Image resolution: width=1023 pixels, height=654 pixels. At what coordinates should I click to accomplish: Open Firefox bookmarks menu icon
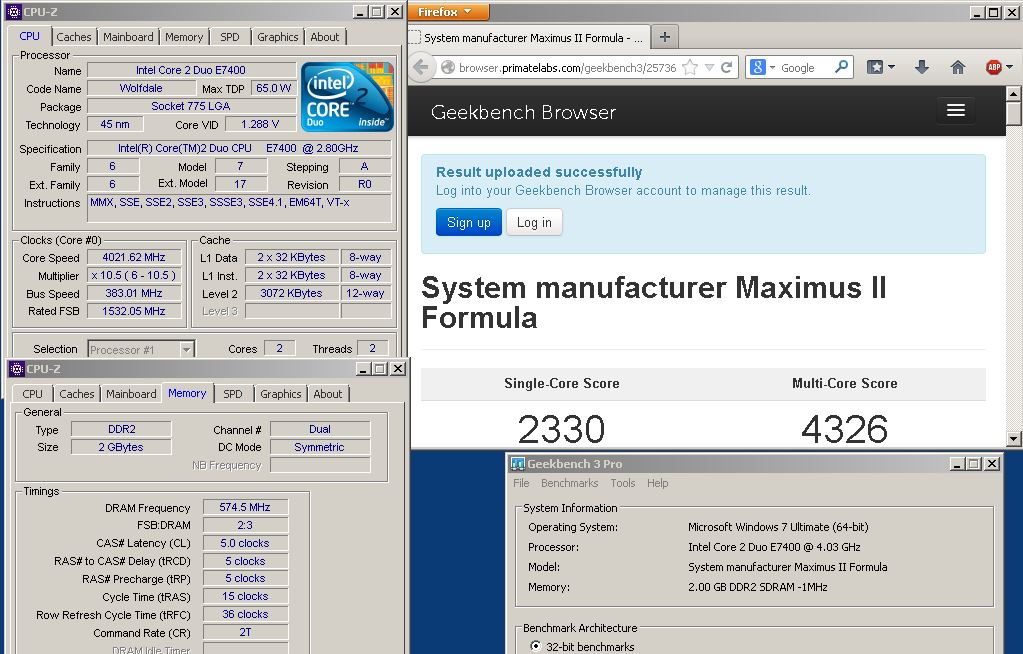point(880,67)
